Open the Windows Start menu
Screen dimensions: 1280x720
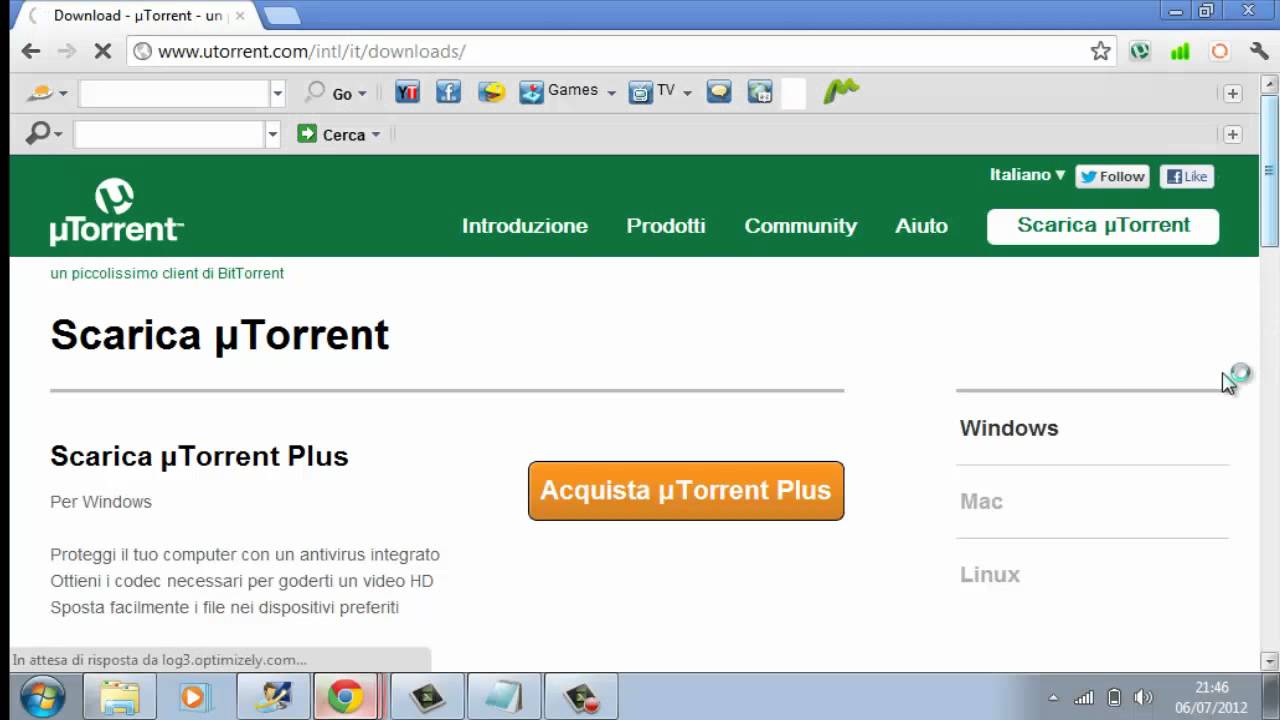pyautogui.click(x=42, y=696)
